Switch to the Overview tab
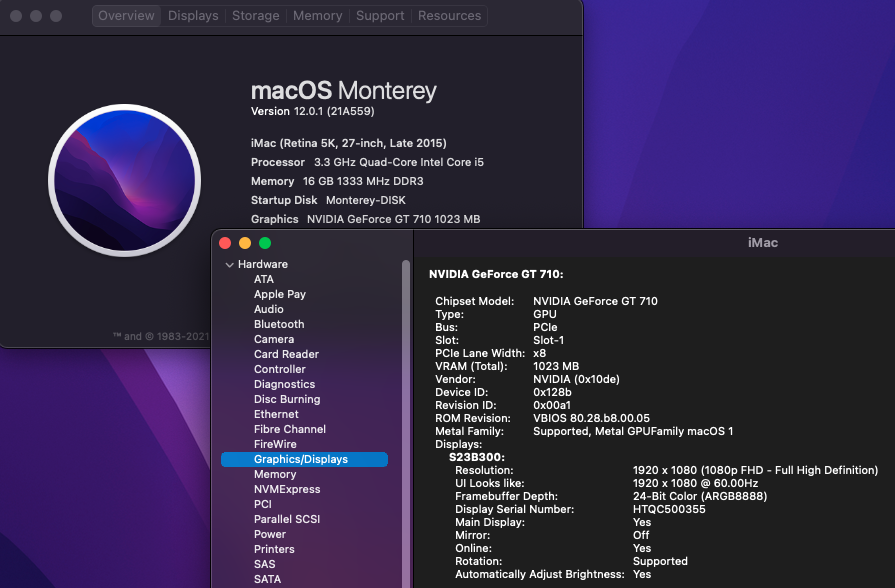 126,15
